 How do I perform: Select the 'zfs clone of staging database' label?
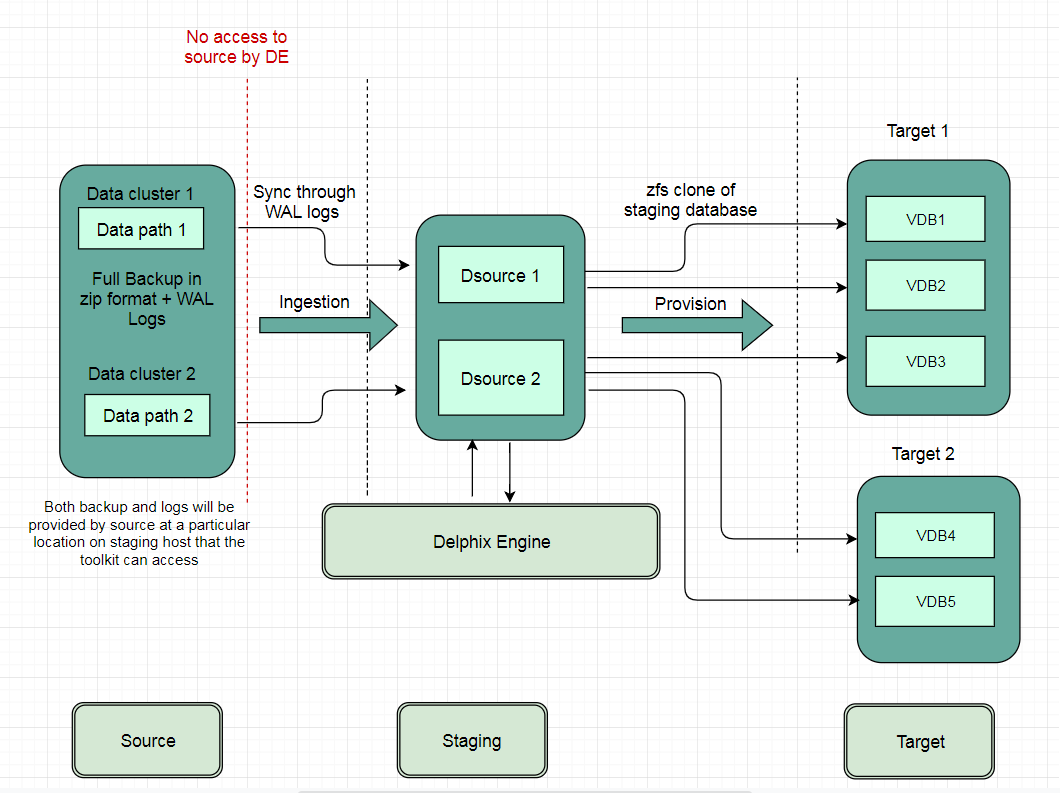[690, 200]
